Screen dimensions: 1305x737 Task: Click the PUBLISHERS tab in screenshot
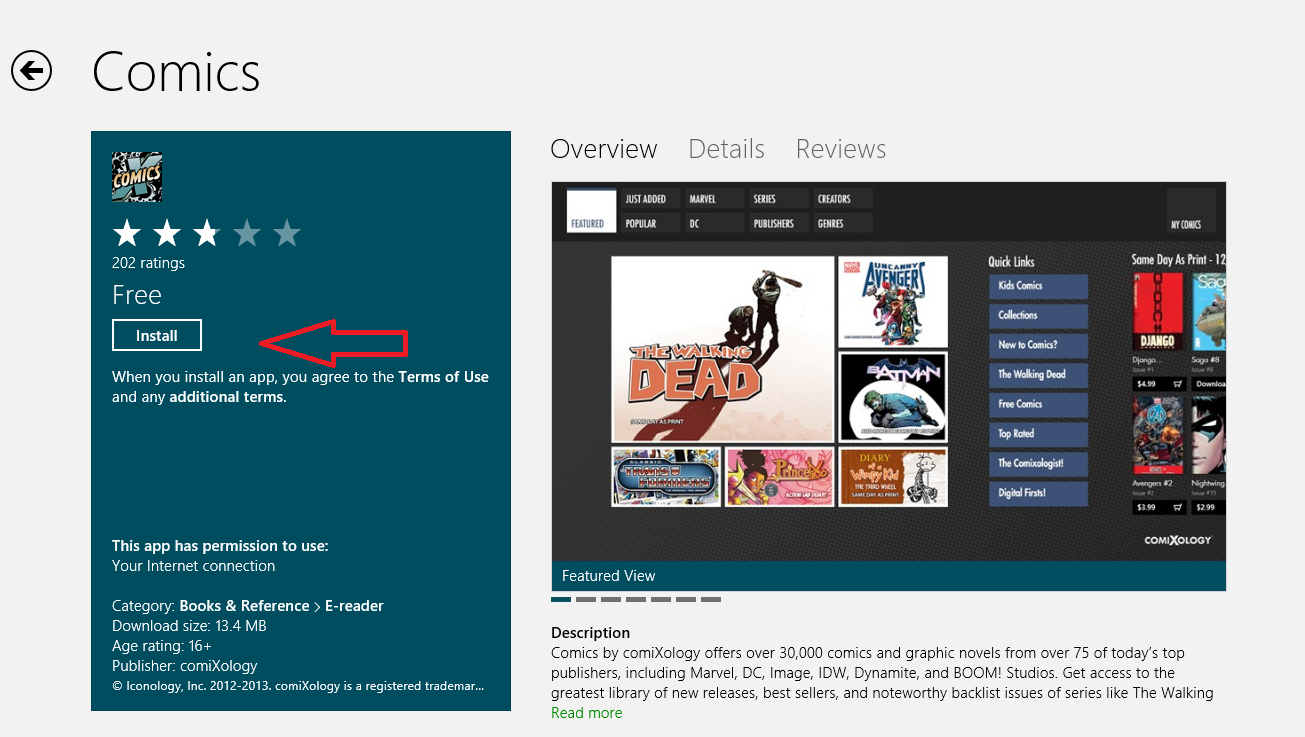click(x=778, y=223)
